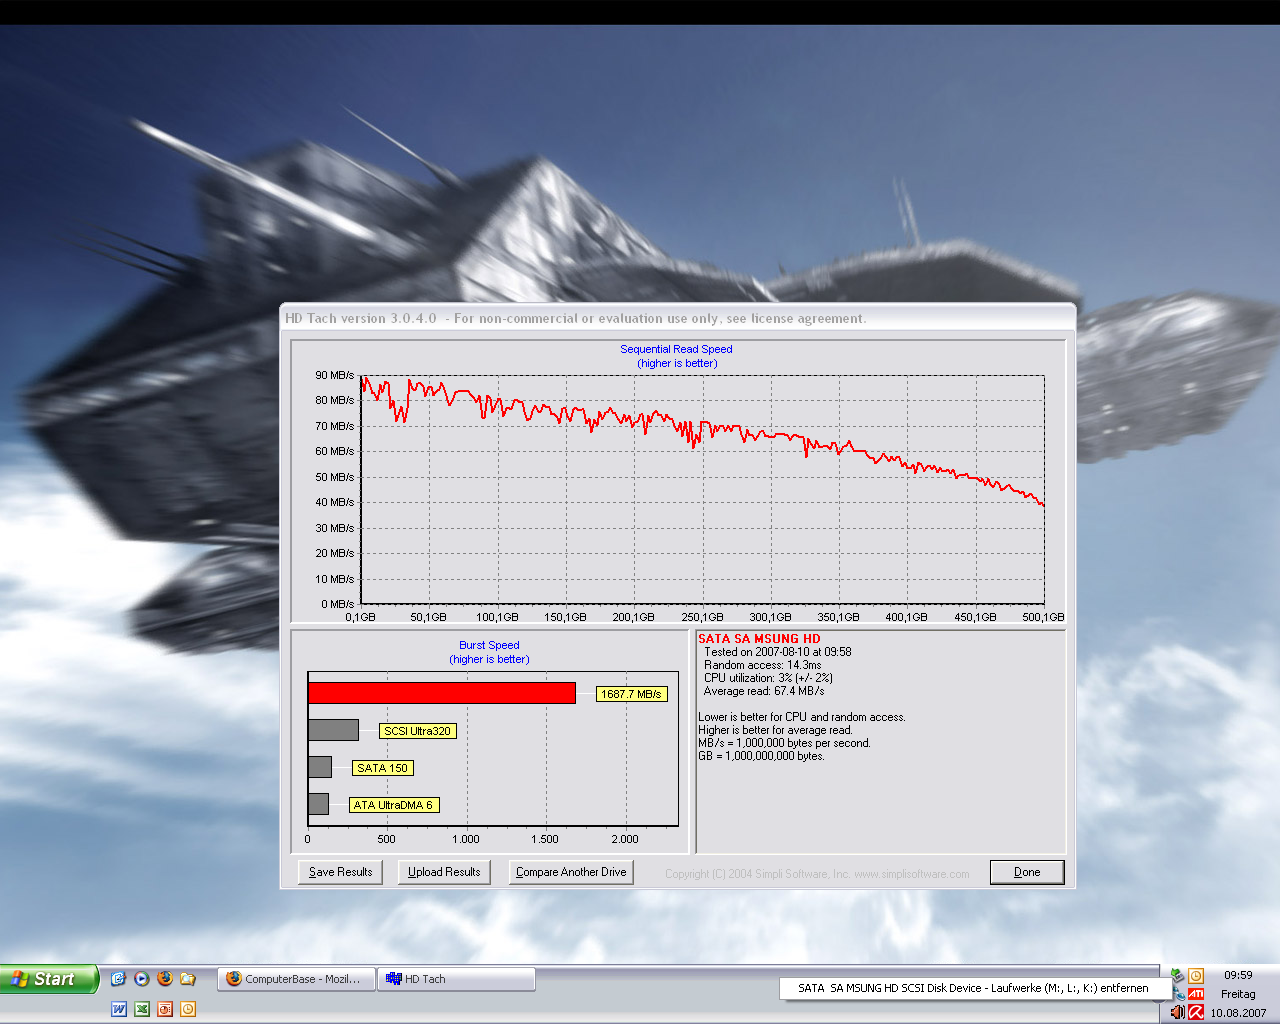Click the copyright Simpli Software text

pos(817,874)
